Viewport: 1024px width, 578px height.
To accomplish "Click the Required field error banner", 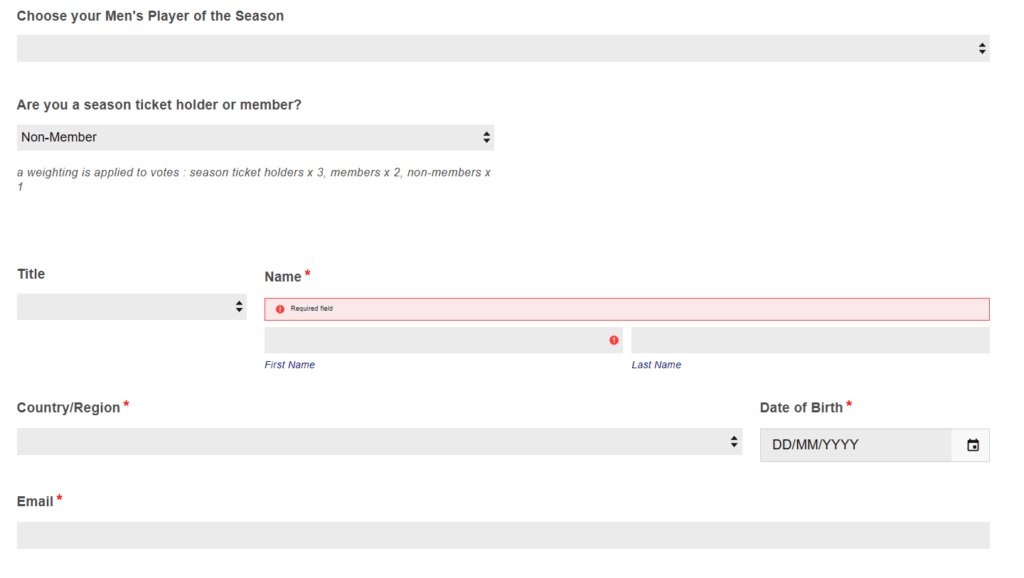I will coord(626,309).
